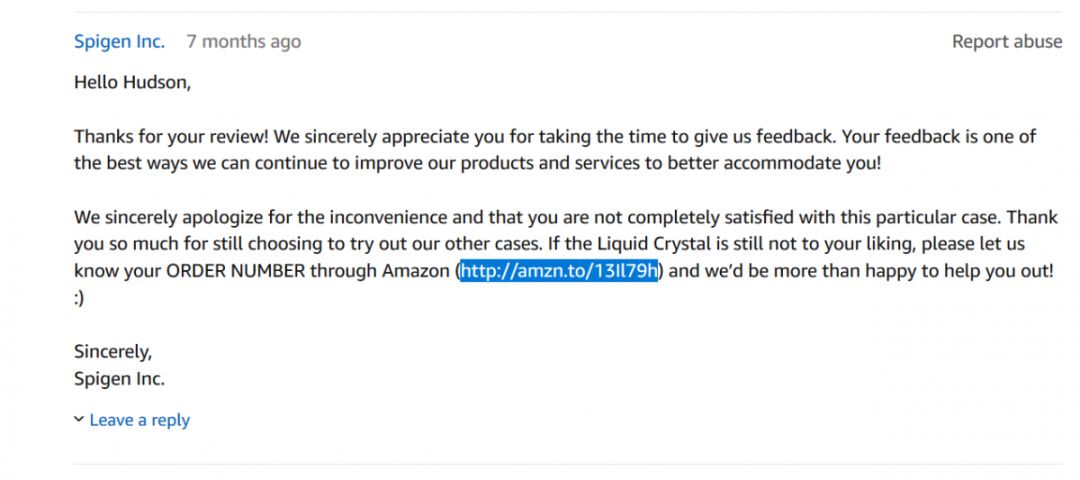The image size is (1080, 480).
Task: Expand the Leave a reply section
Action: pyautogui.click(x=139, y=420)
